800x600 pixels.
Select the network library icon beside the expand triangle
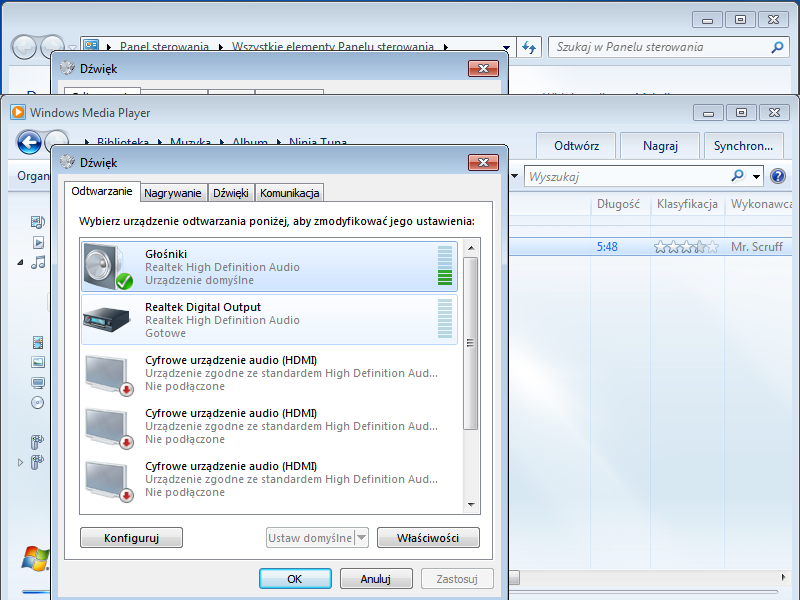click(x=37, y=462)
